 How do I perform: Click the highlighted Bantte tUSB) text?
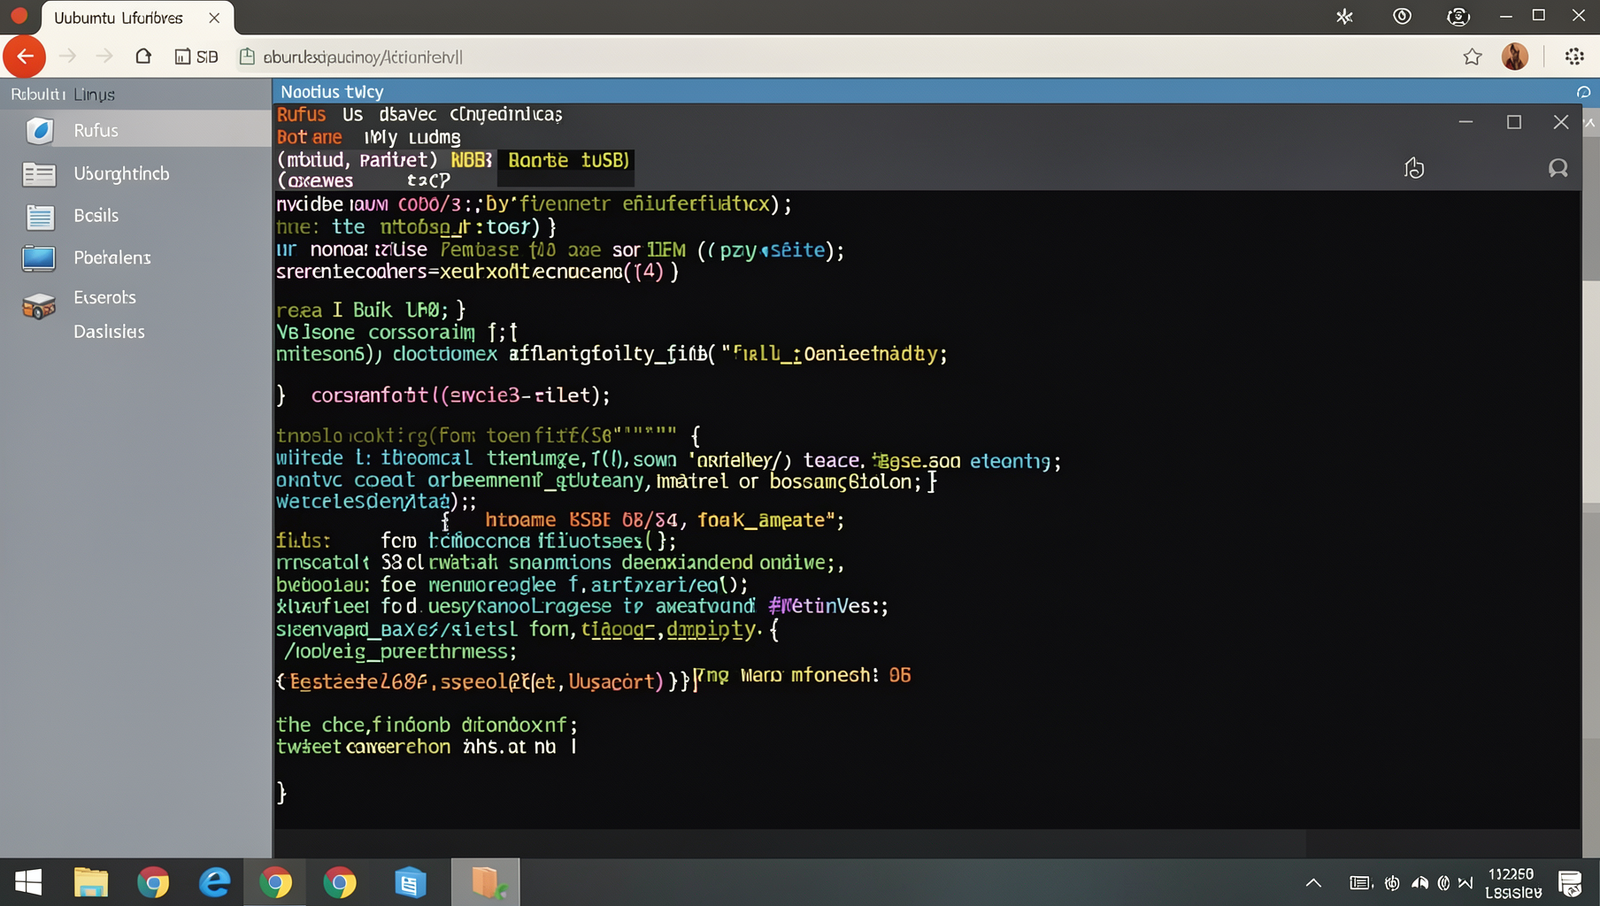click(x=568, y=160)
